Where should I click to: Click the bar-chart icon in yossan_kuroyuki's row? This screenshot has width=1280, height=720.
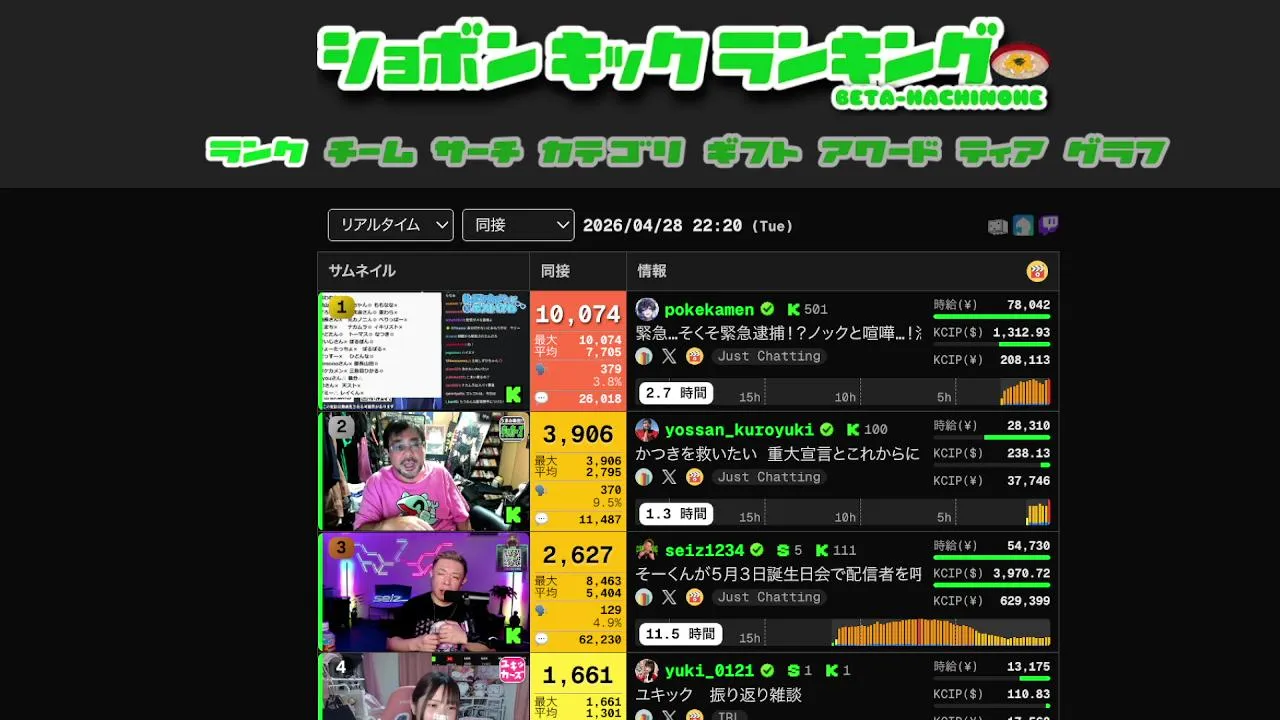pos(644,477)
